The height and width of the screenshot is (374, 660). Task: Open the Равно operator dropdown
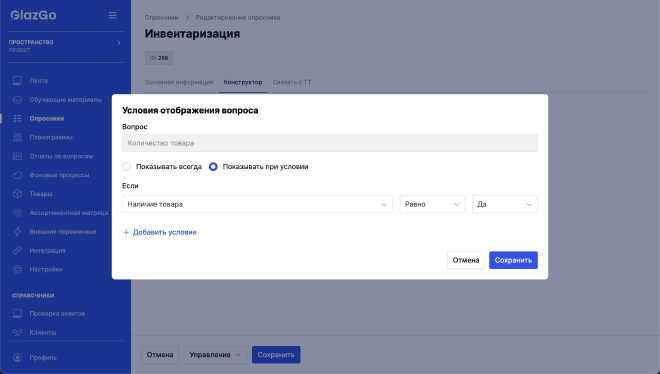coord(432,204)
